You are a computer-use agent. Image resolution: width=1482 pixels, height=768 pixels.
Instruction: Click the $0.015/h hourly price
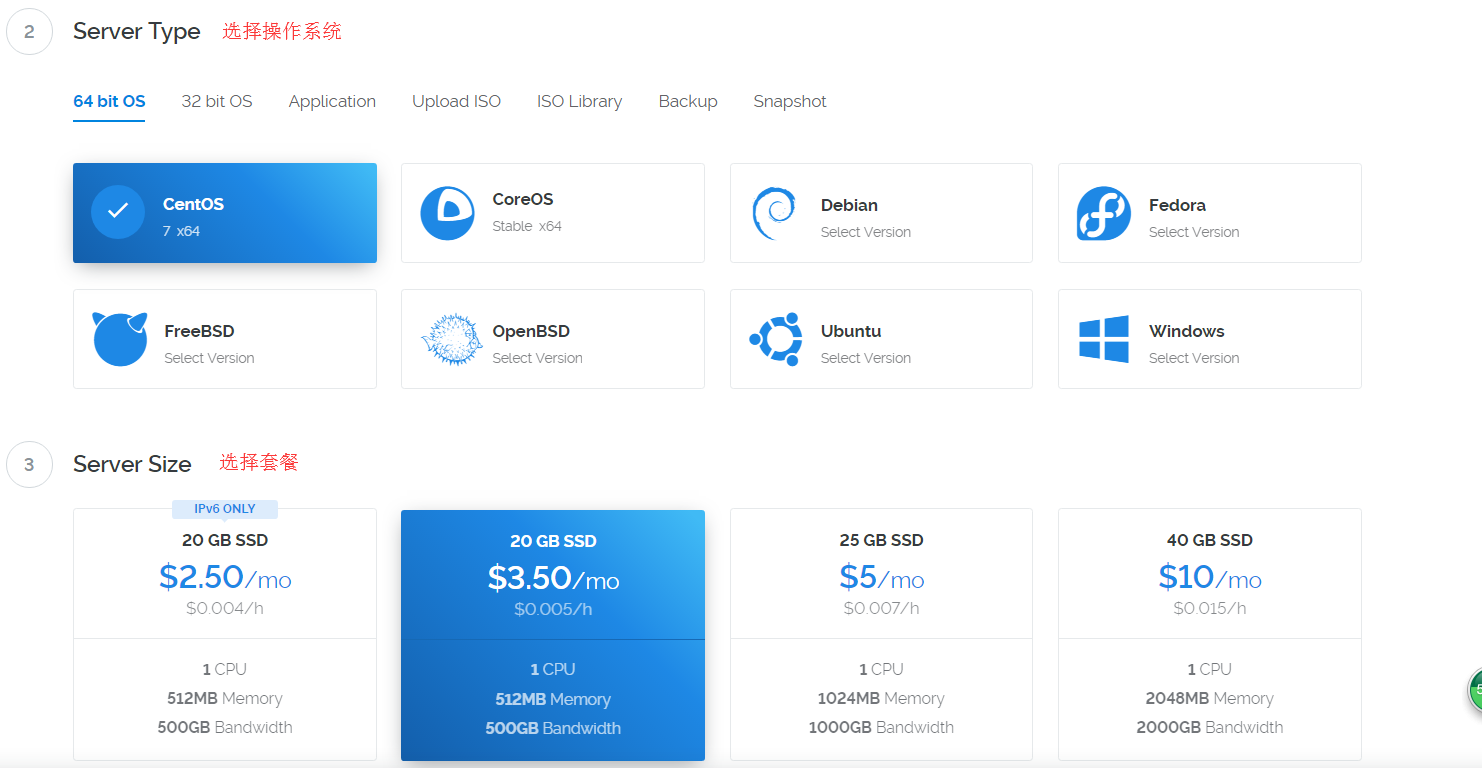1210,608
